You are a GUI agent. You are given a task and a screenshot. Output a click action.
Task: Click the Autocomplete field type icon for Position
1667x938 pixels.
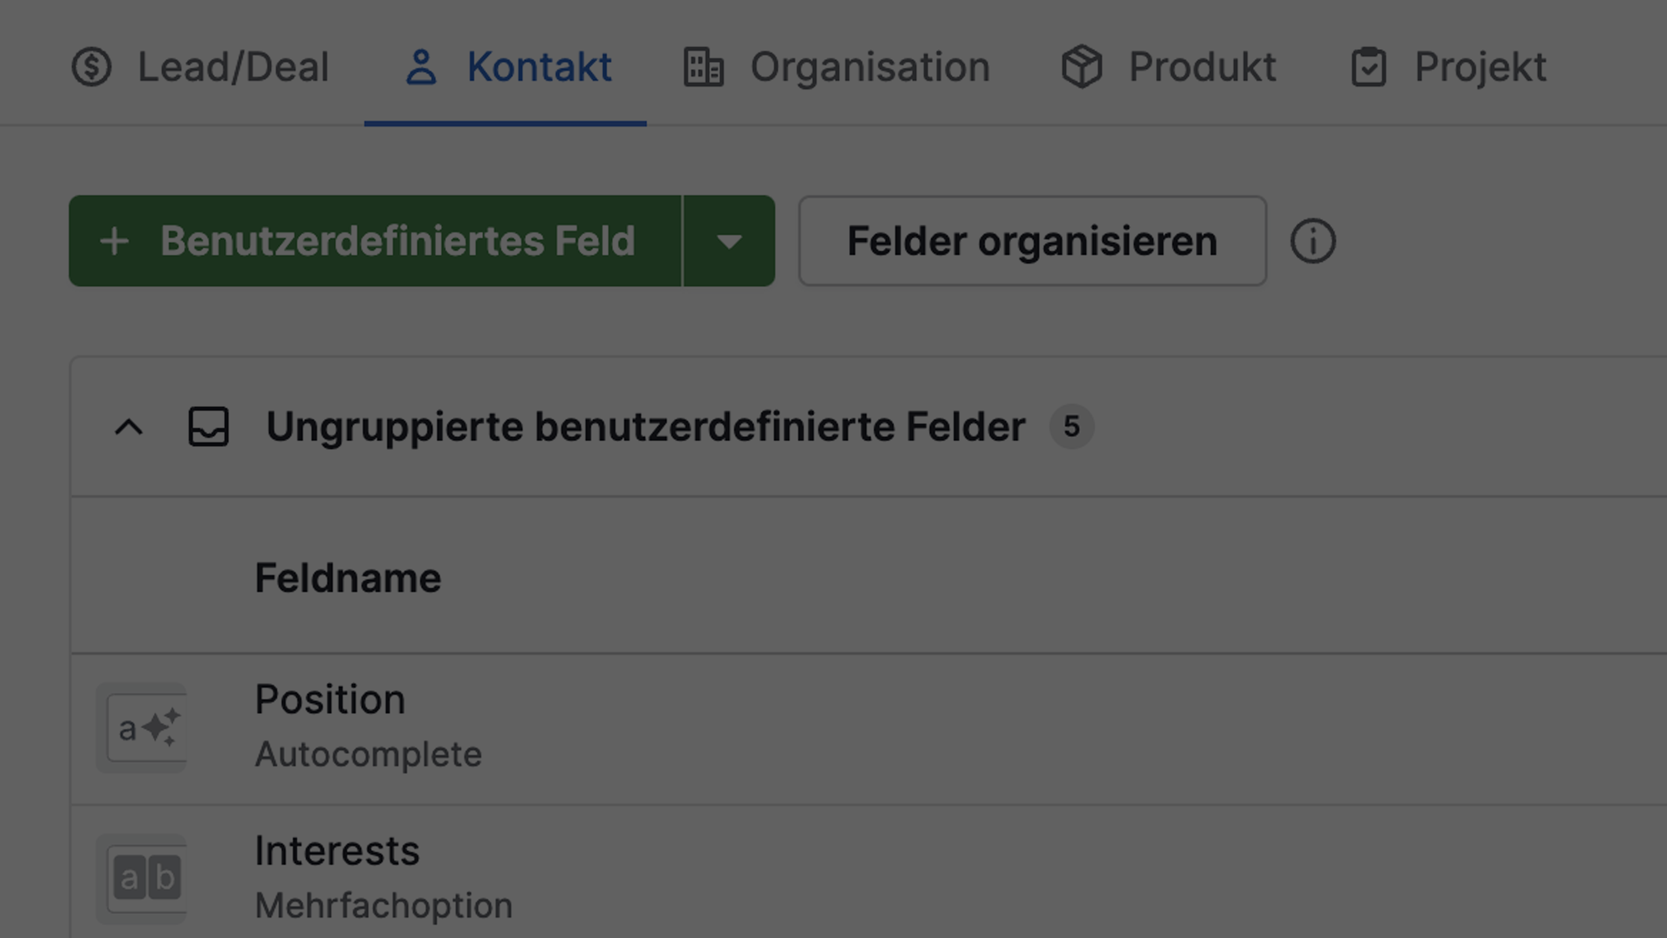click(x=142, y=728)
